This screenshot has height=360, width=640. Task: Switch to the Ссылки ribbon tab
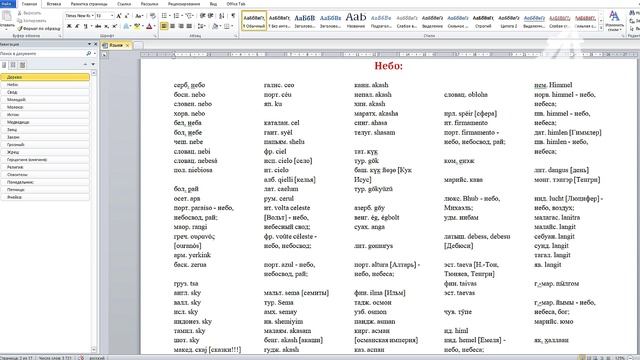[124, 4]
